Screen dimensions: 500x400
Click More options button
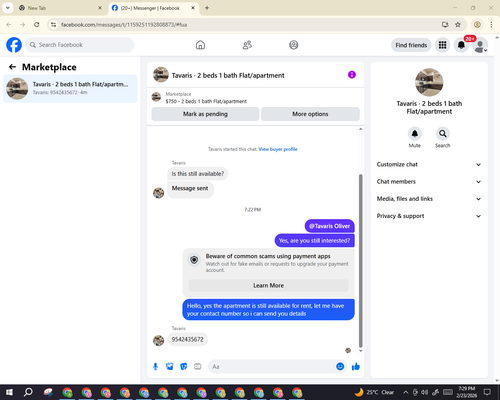click(310, 114)
